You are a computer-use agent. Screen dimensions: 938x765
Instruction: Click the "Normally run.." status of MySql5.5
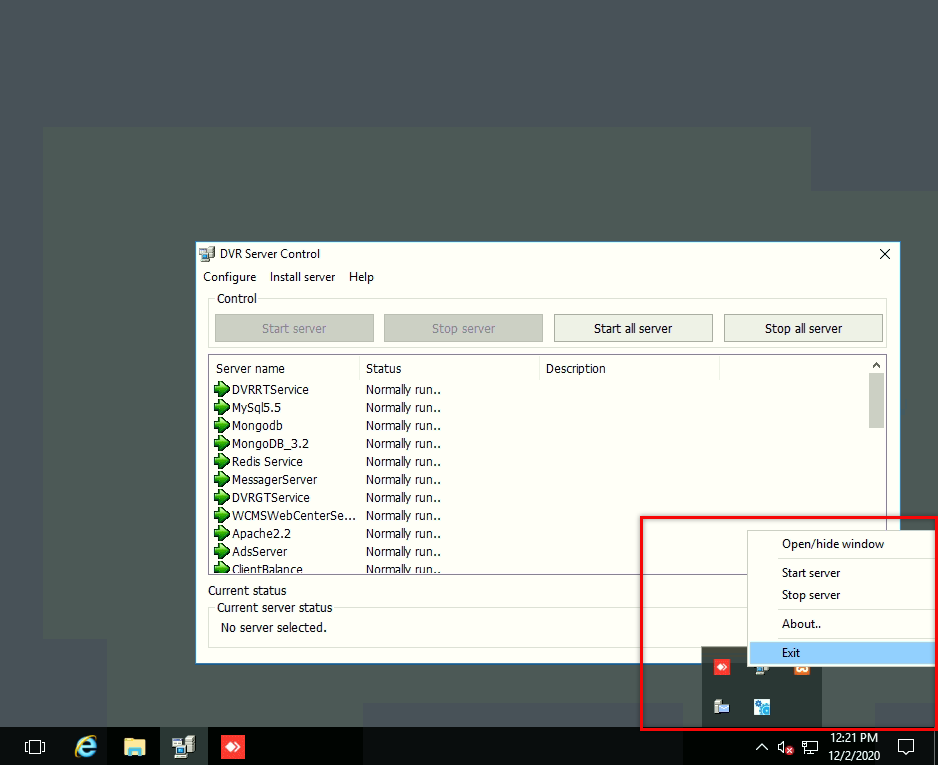click(x=403, y=407)
